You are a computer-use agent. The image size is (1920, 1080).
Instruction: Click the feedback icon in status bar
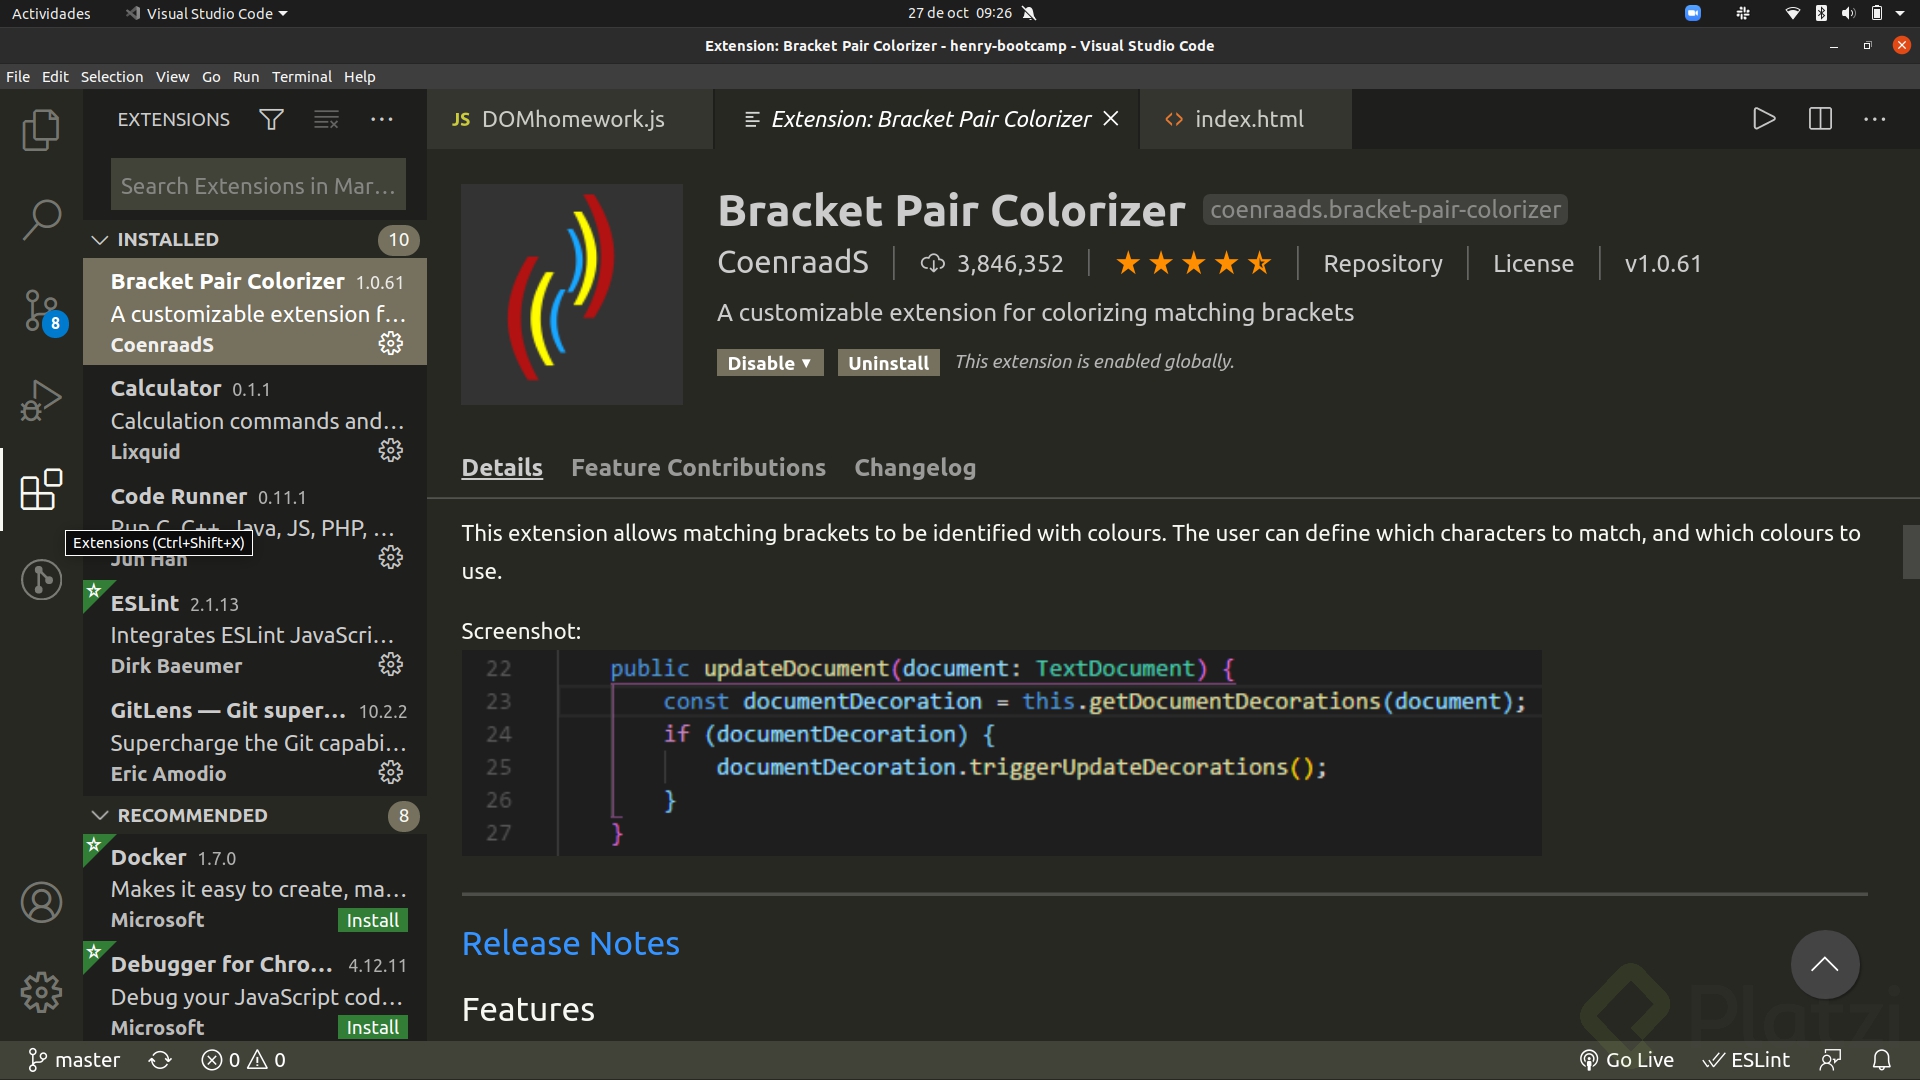click(1830, 1060)
